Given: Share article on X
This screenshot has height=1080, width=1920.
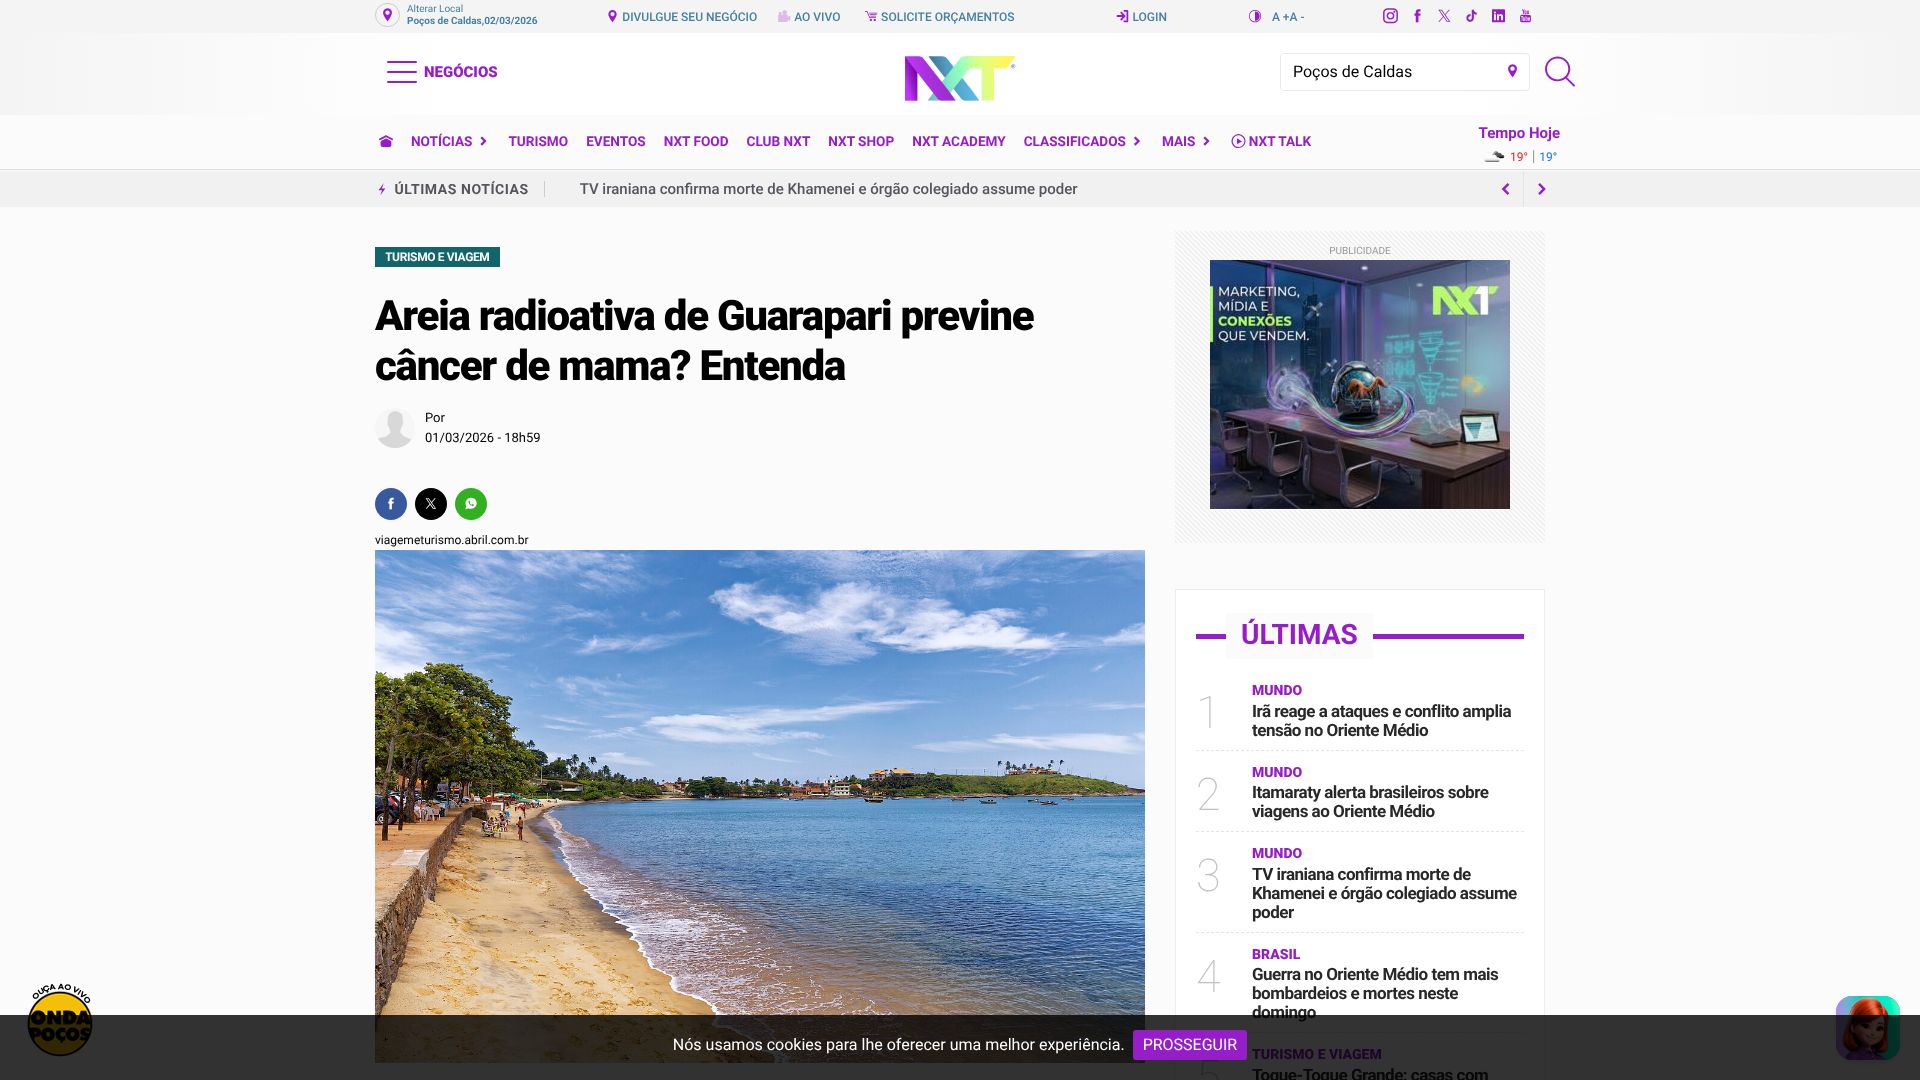Looking at the screenshot, I should (x=431, y=504).
